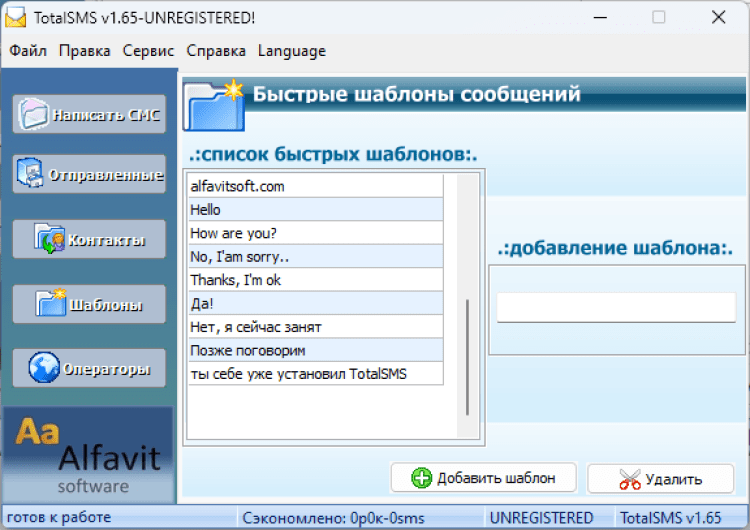Open the Файл menu

coord(28,51)
